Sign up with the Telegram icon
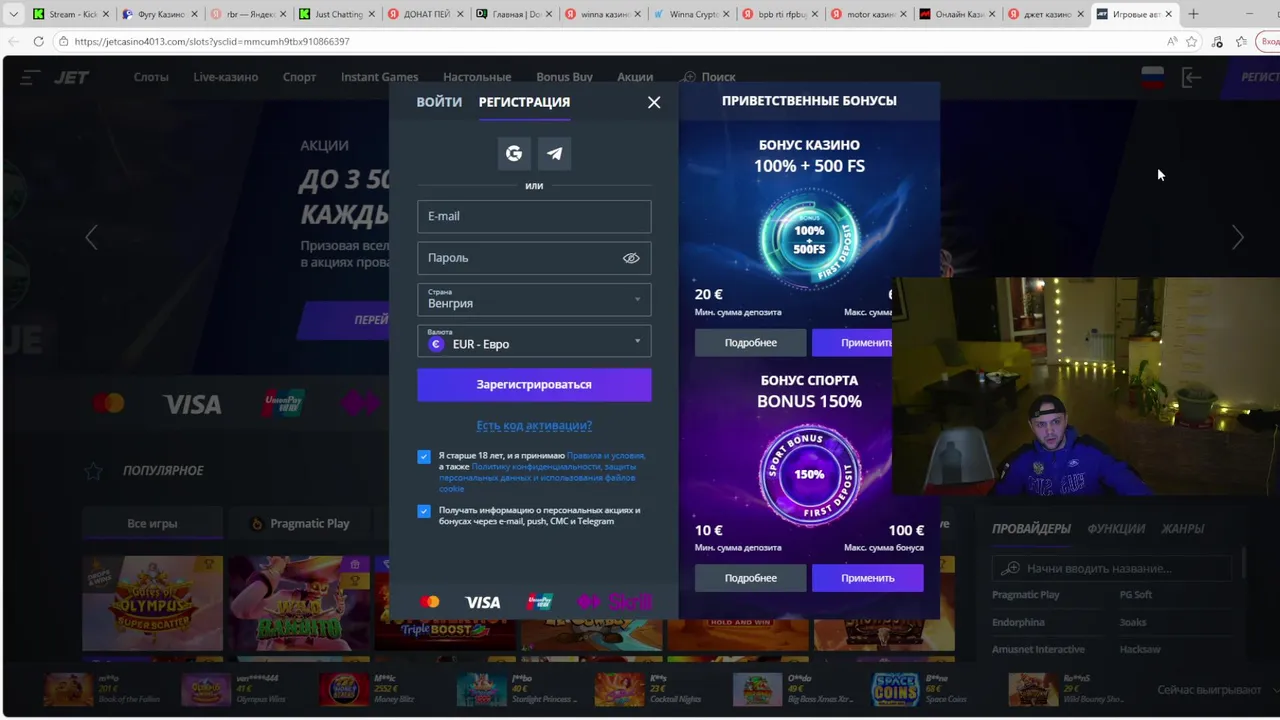Screen dimensions: 1280x720 tap(555, 153)
